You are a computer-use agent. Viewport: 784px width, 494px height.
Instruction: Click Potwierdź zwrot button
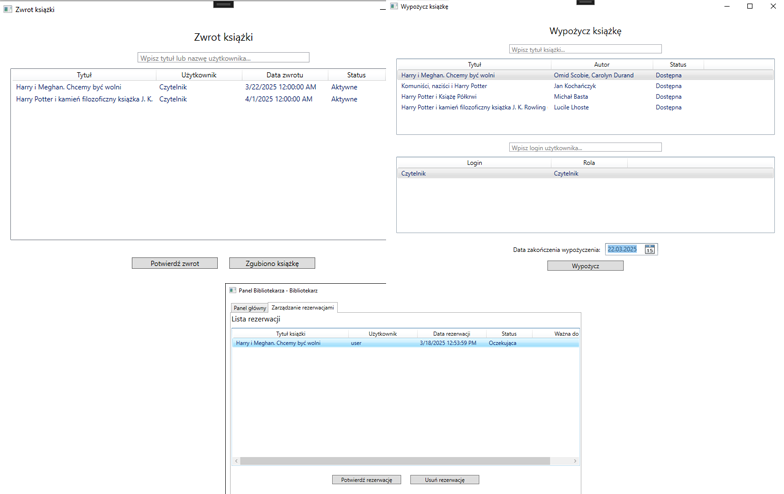pos(174,263)
